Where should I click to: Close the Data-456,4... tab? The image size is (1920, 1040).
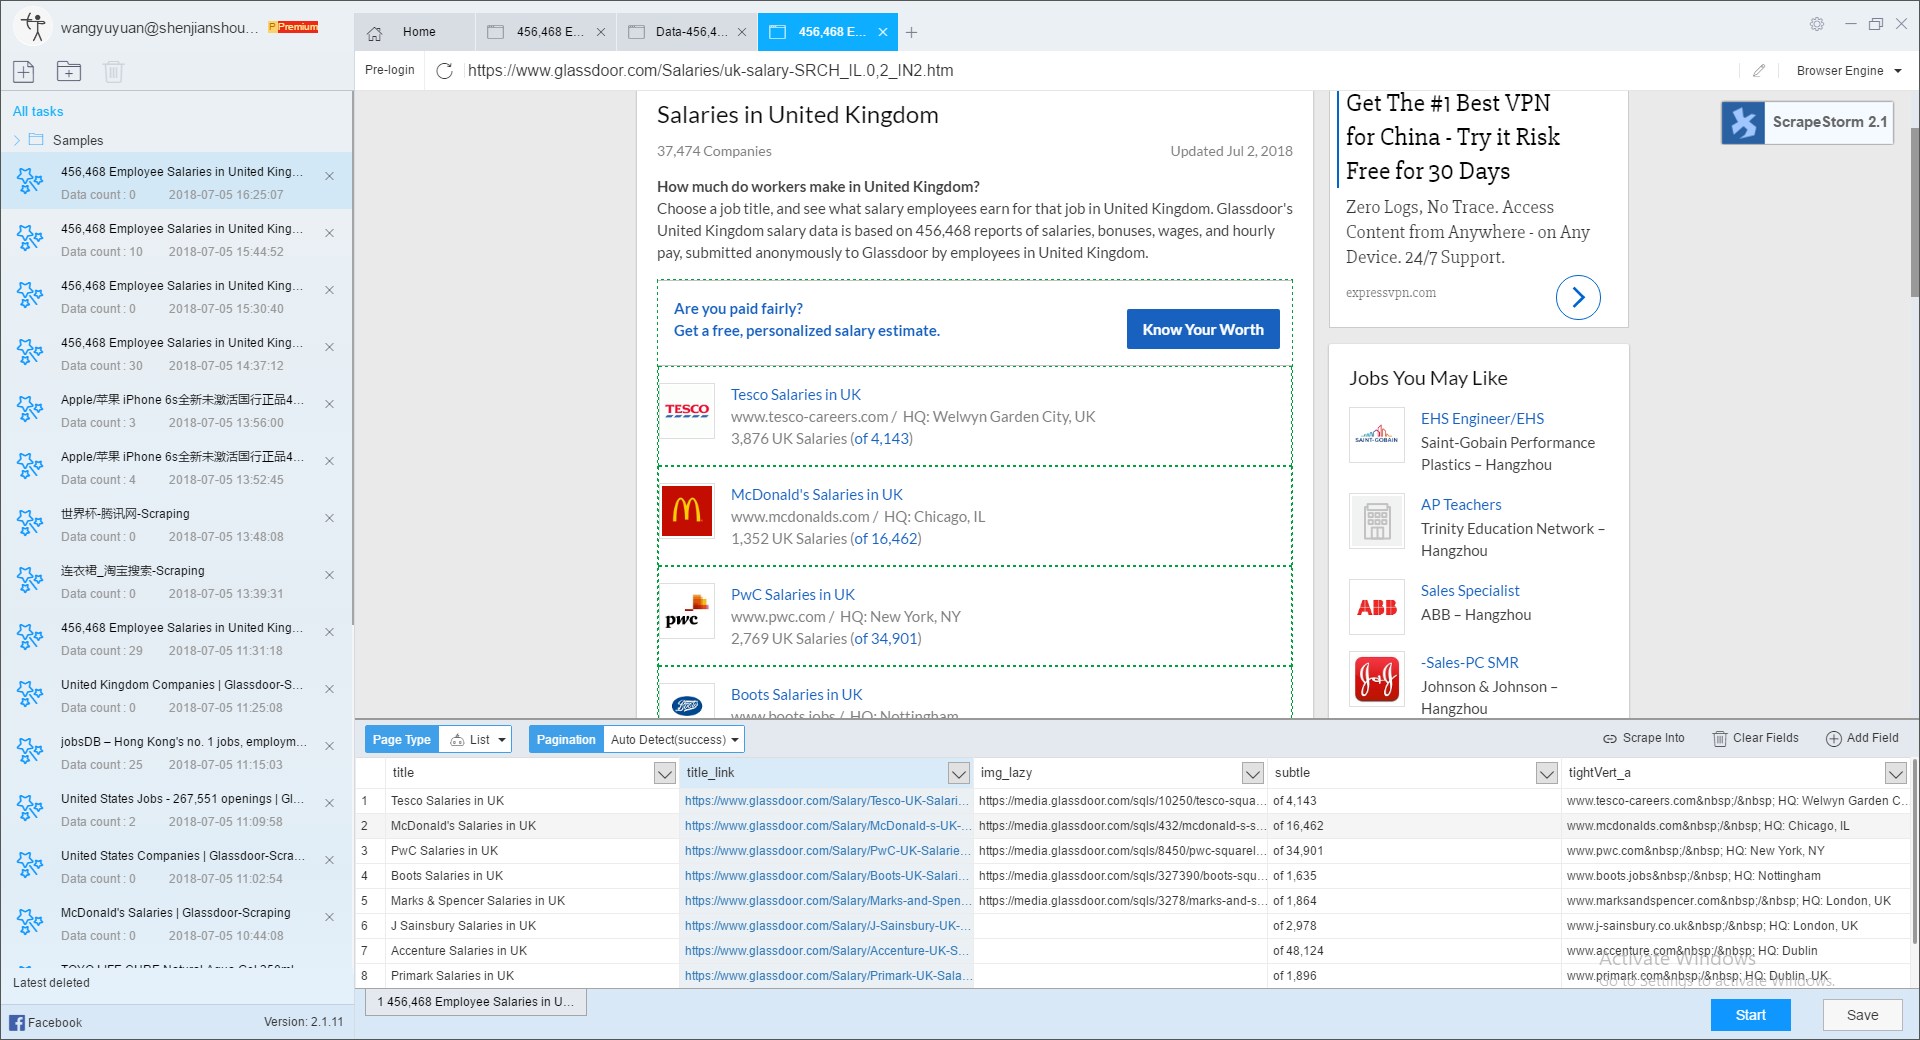click(742, 32)
